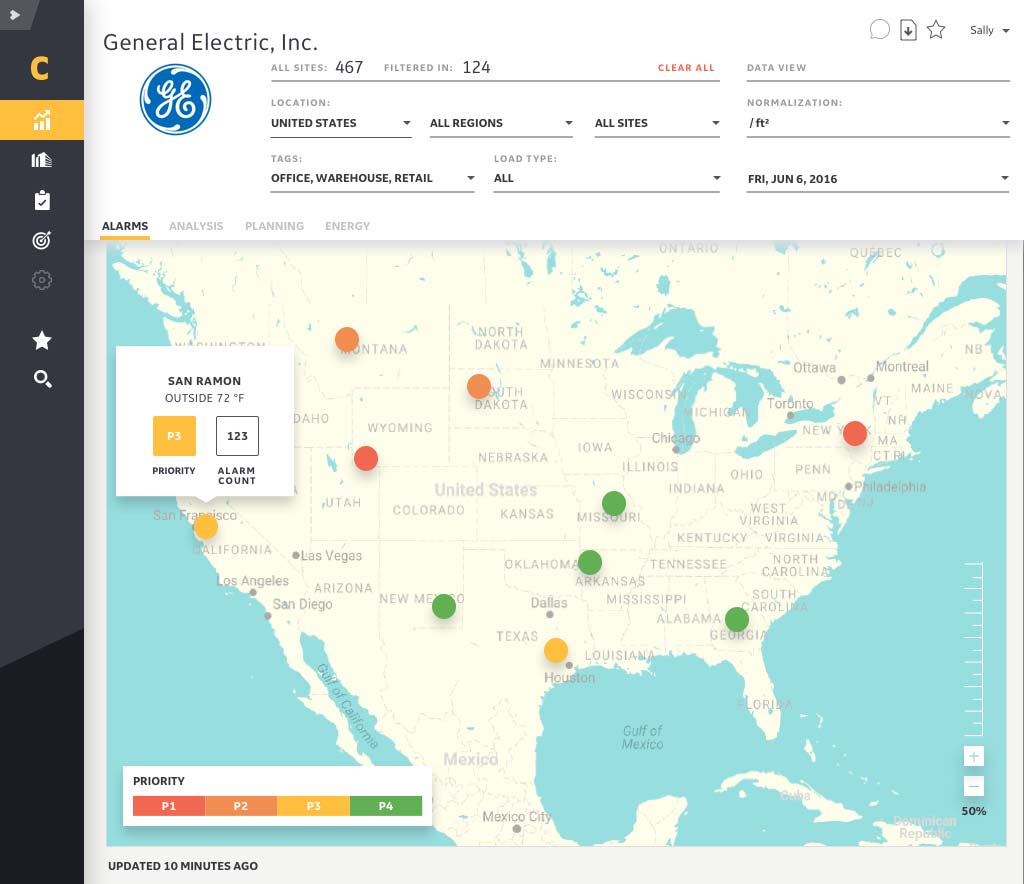Select the green Missouri alarm marker
This screenshot has width=1024, height=884.
pos(613,503)
